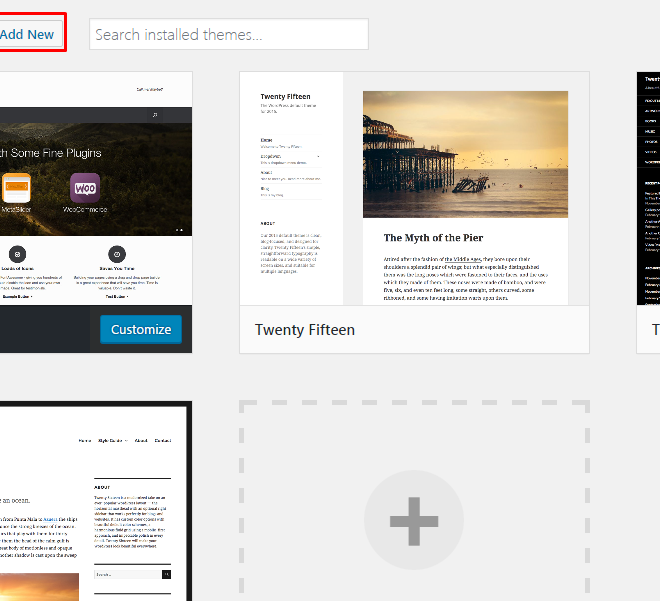Click the plus icon to add theme
Image resolution: width=660 pixels, height=601 pixels.
pos(414,521)
